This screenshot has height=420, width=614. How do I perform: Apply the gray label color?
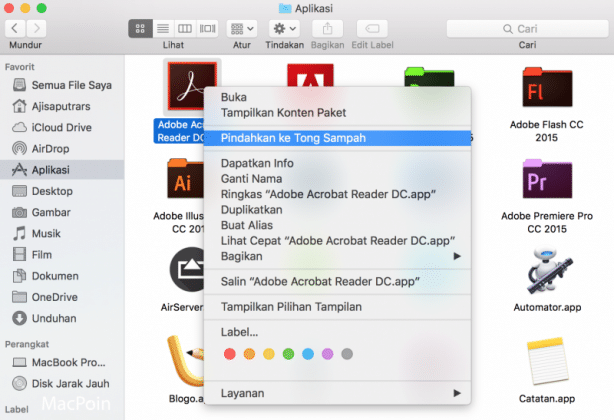tap(347, 354)
